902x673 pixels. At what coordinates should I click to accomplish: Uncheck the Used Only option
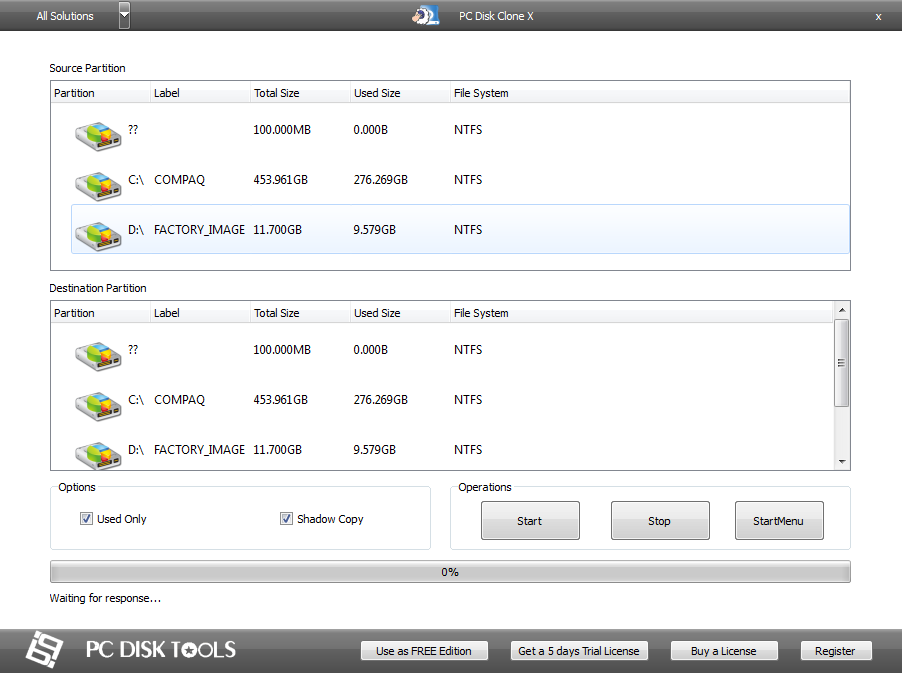coord(86,518)
